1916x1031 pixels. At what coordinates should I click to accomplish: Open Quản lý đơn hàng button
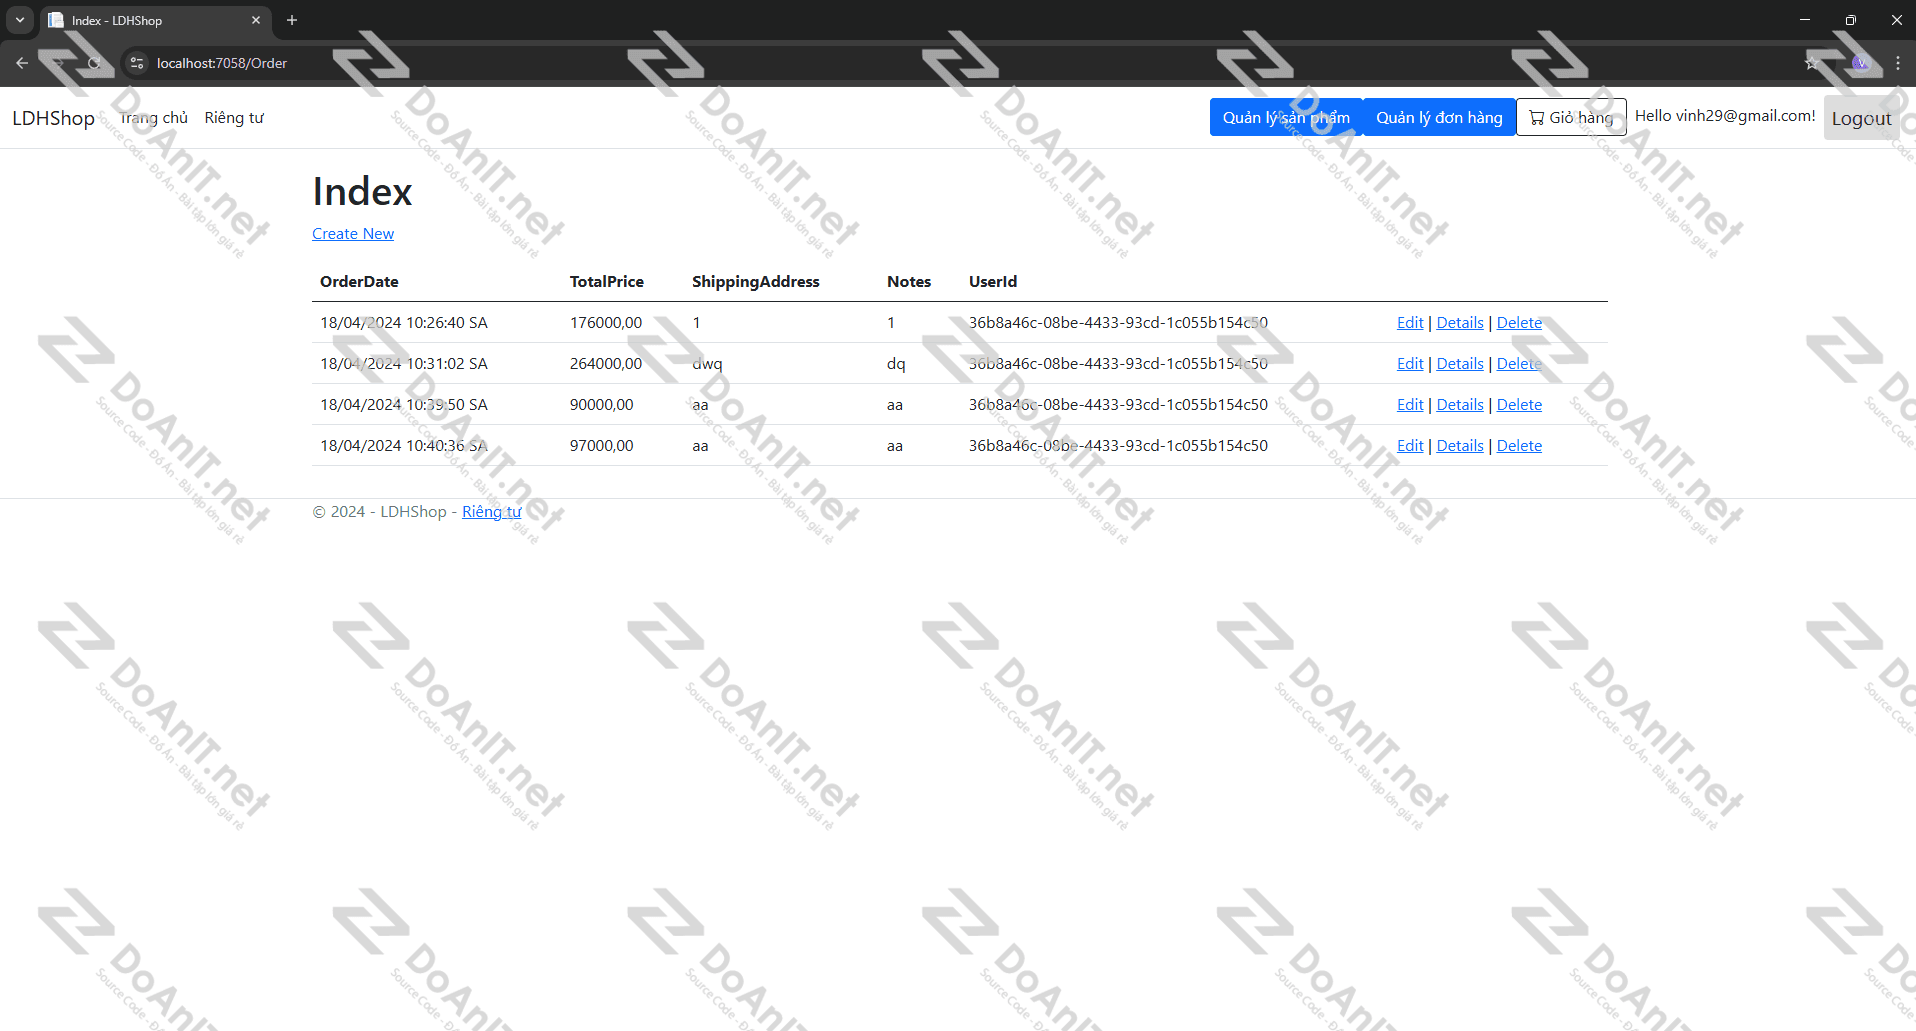pyautogui.click(x=1439, y=117)
